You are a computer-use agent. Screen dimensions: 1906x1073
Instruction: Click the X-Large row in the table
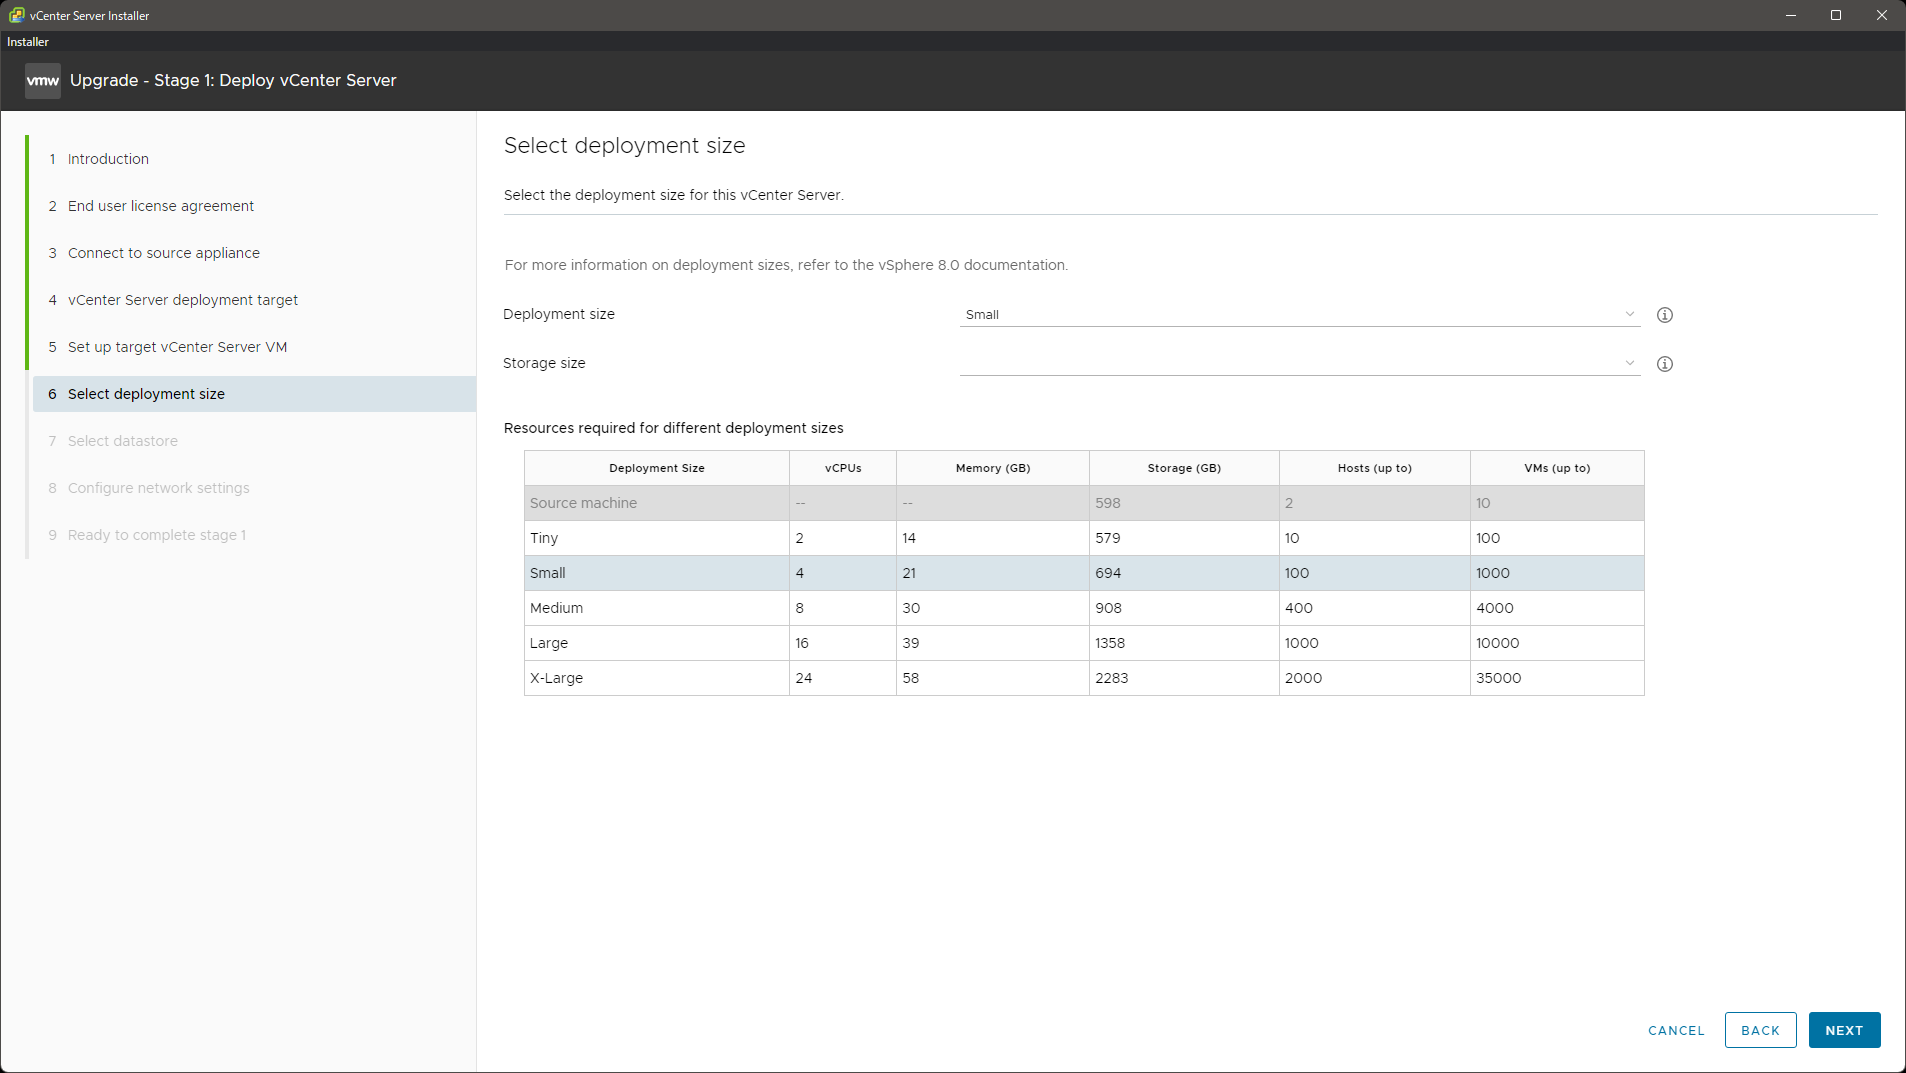point(1083,678)
